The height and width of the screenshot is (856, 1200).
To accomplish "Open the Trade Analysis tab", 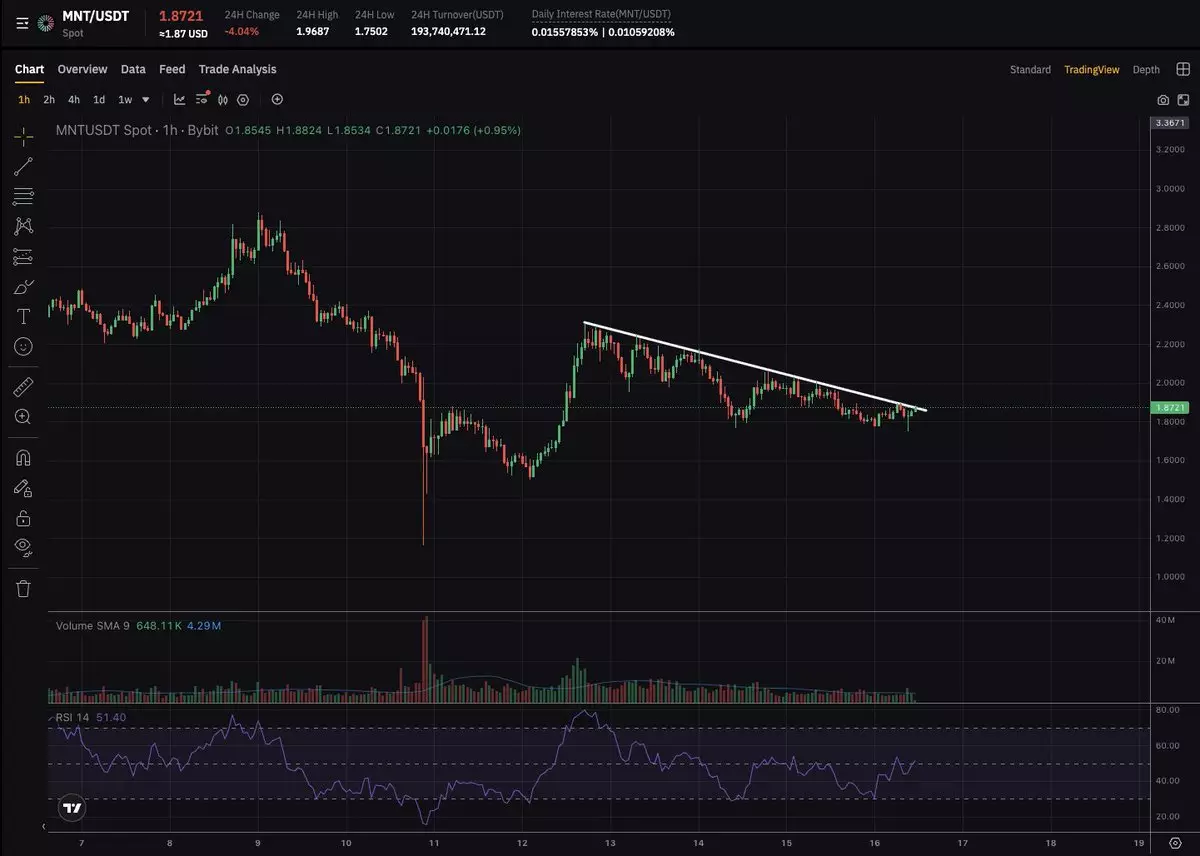I will click(237, 69).
